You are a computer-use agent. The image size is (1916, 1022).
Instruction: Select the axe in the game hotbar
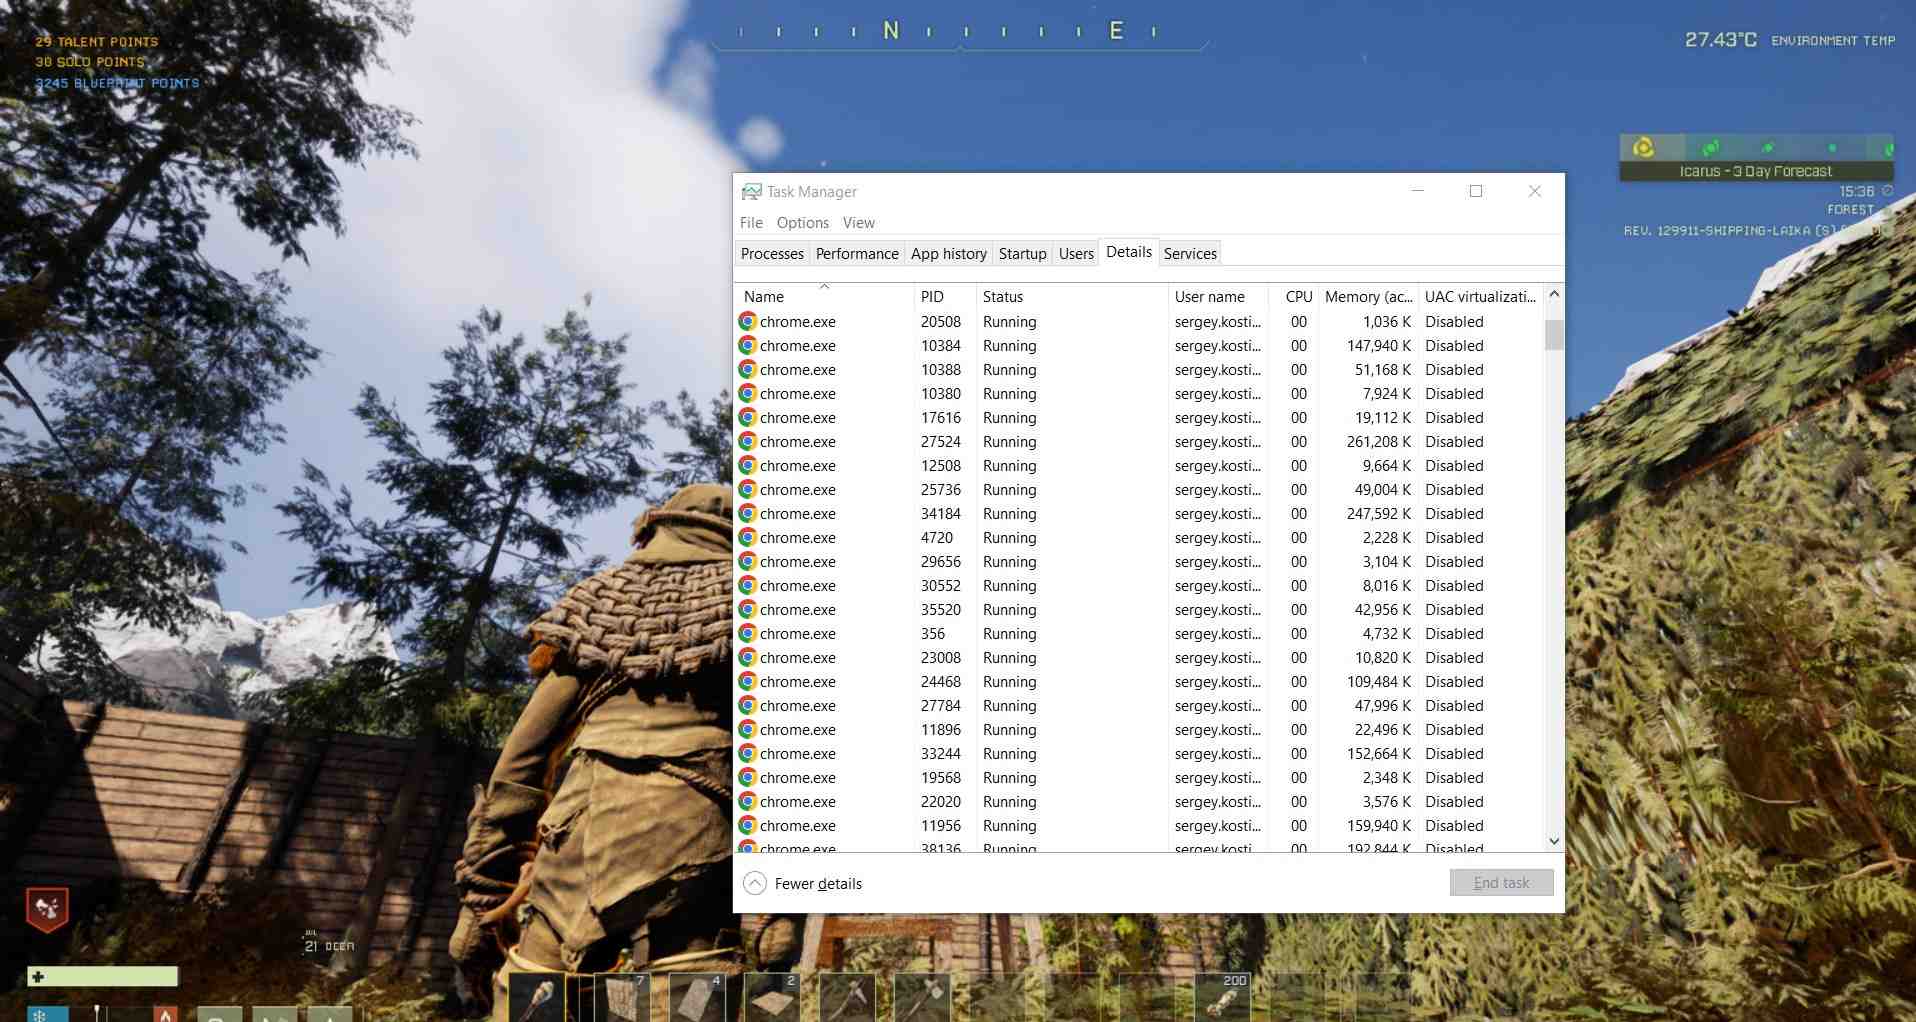847,997
